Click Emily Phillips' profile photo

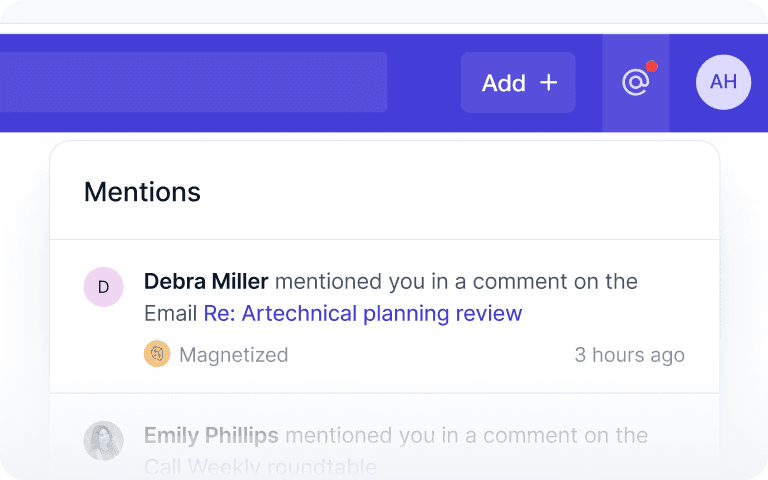(x=103, y=440)
